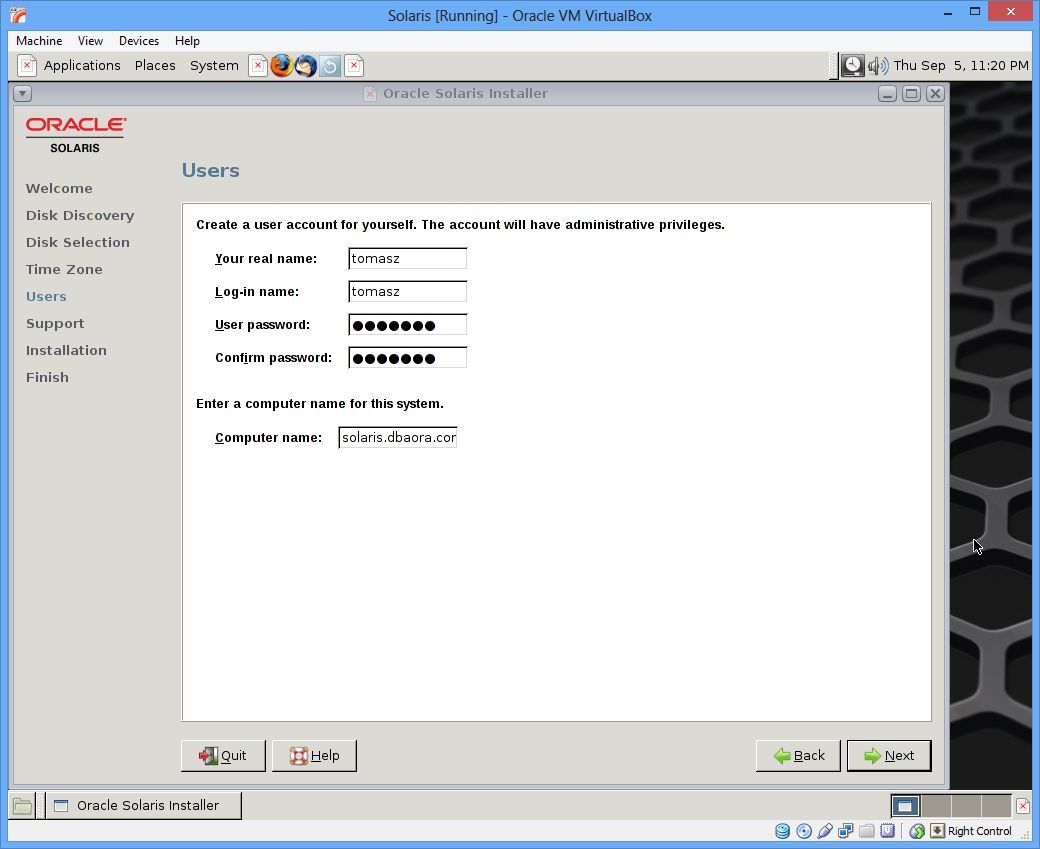Click the installer Help button
This screenshot has height=849, width=1040.
pos(314,756)
